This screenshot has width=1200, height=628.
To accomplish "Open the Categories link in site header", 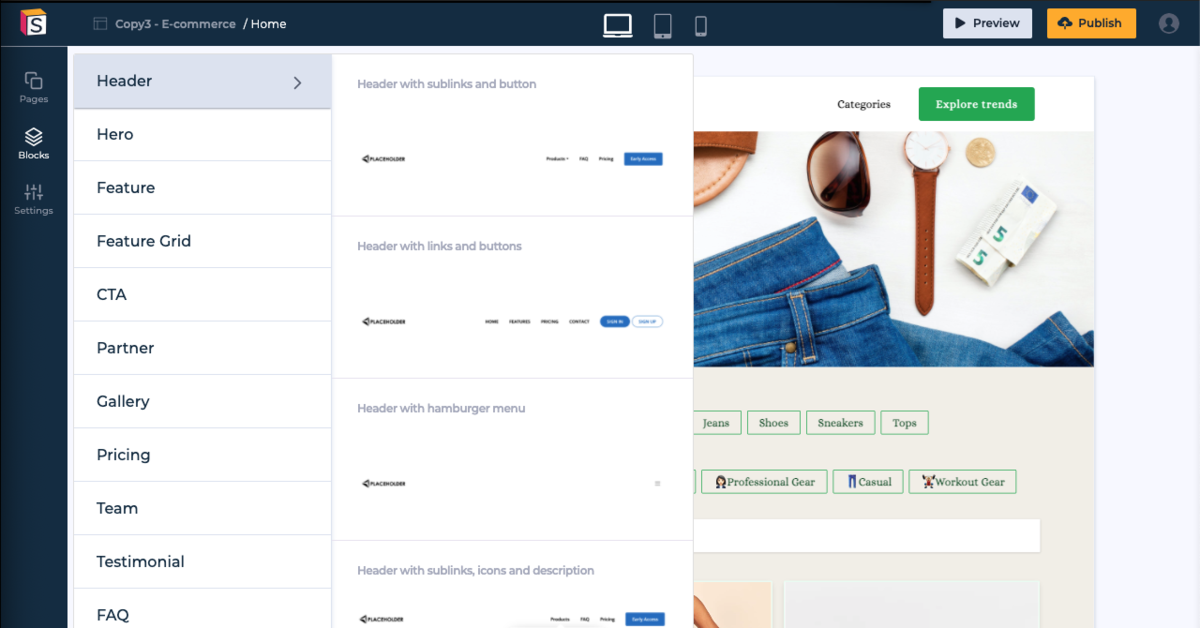I will point(864,104).
